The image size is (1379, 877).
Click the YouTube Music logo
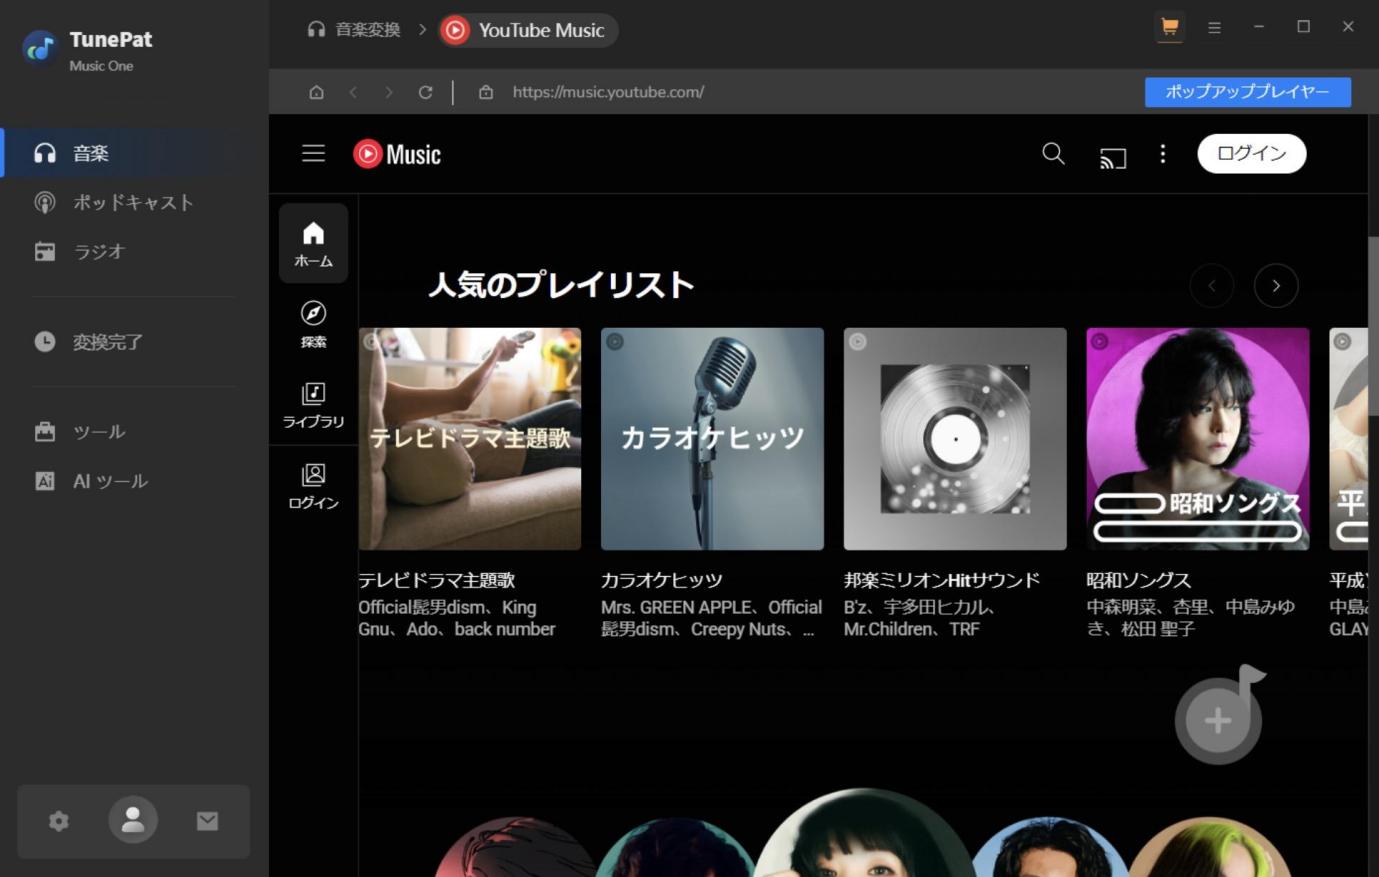[397, 154]
